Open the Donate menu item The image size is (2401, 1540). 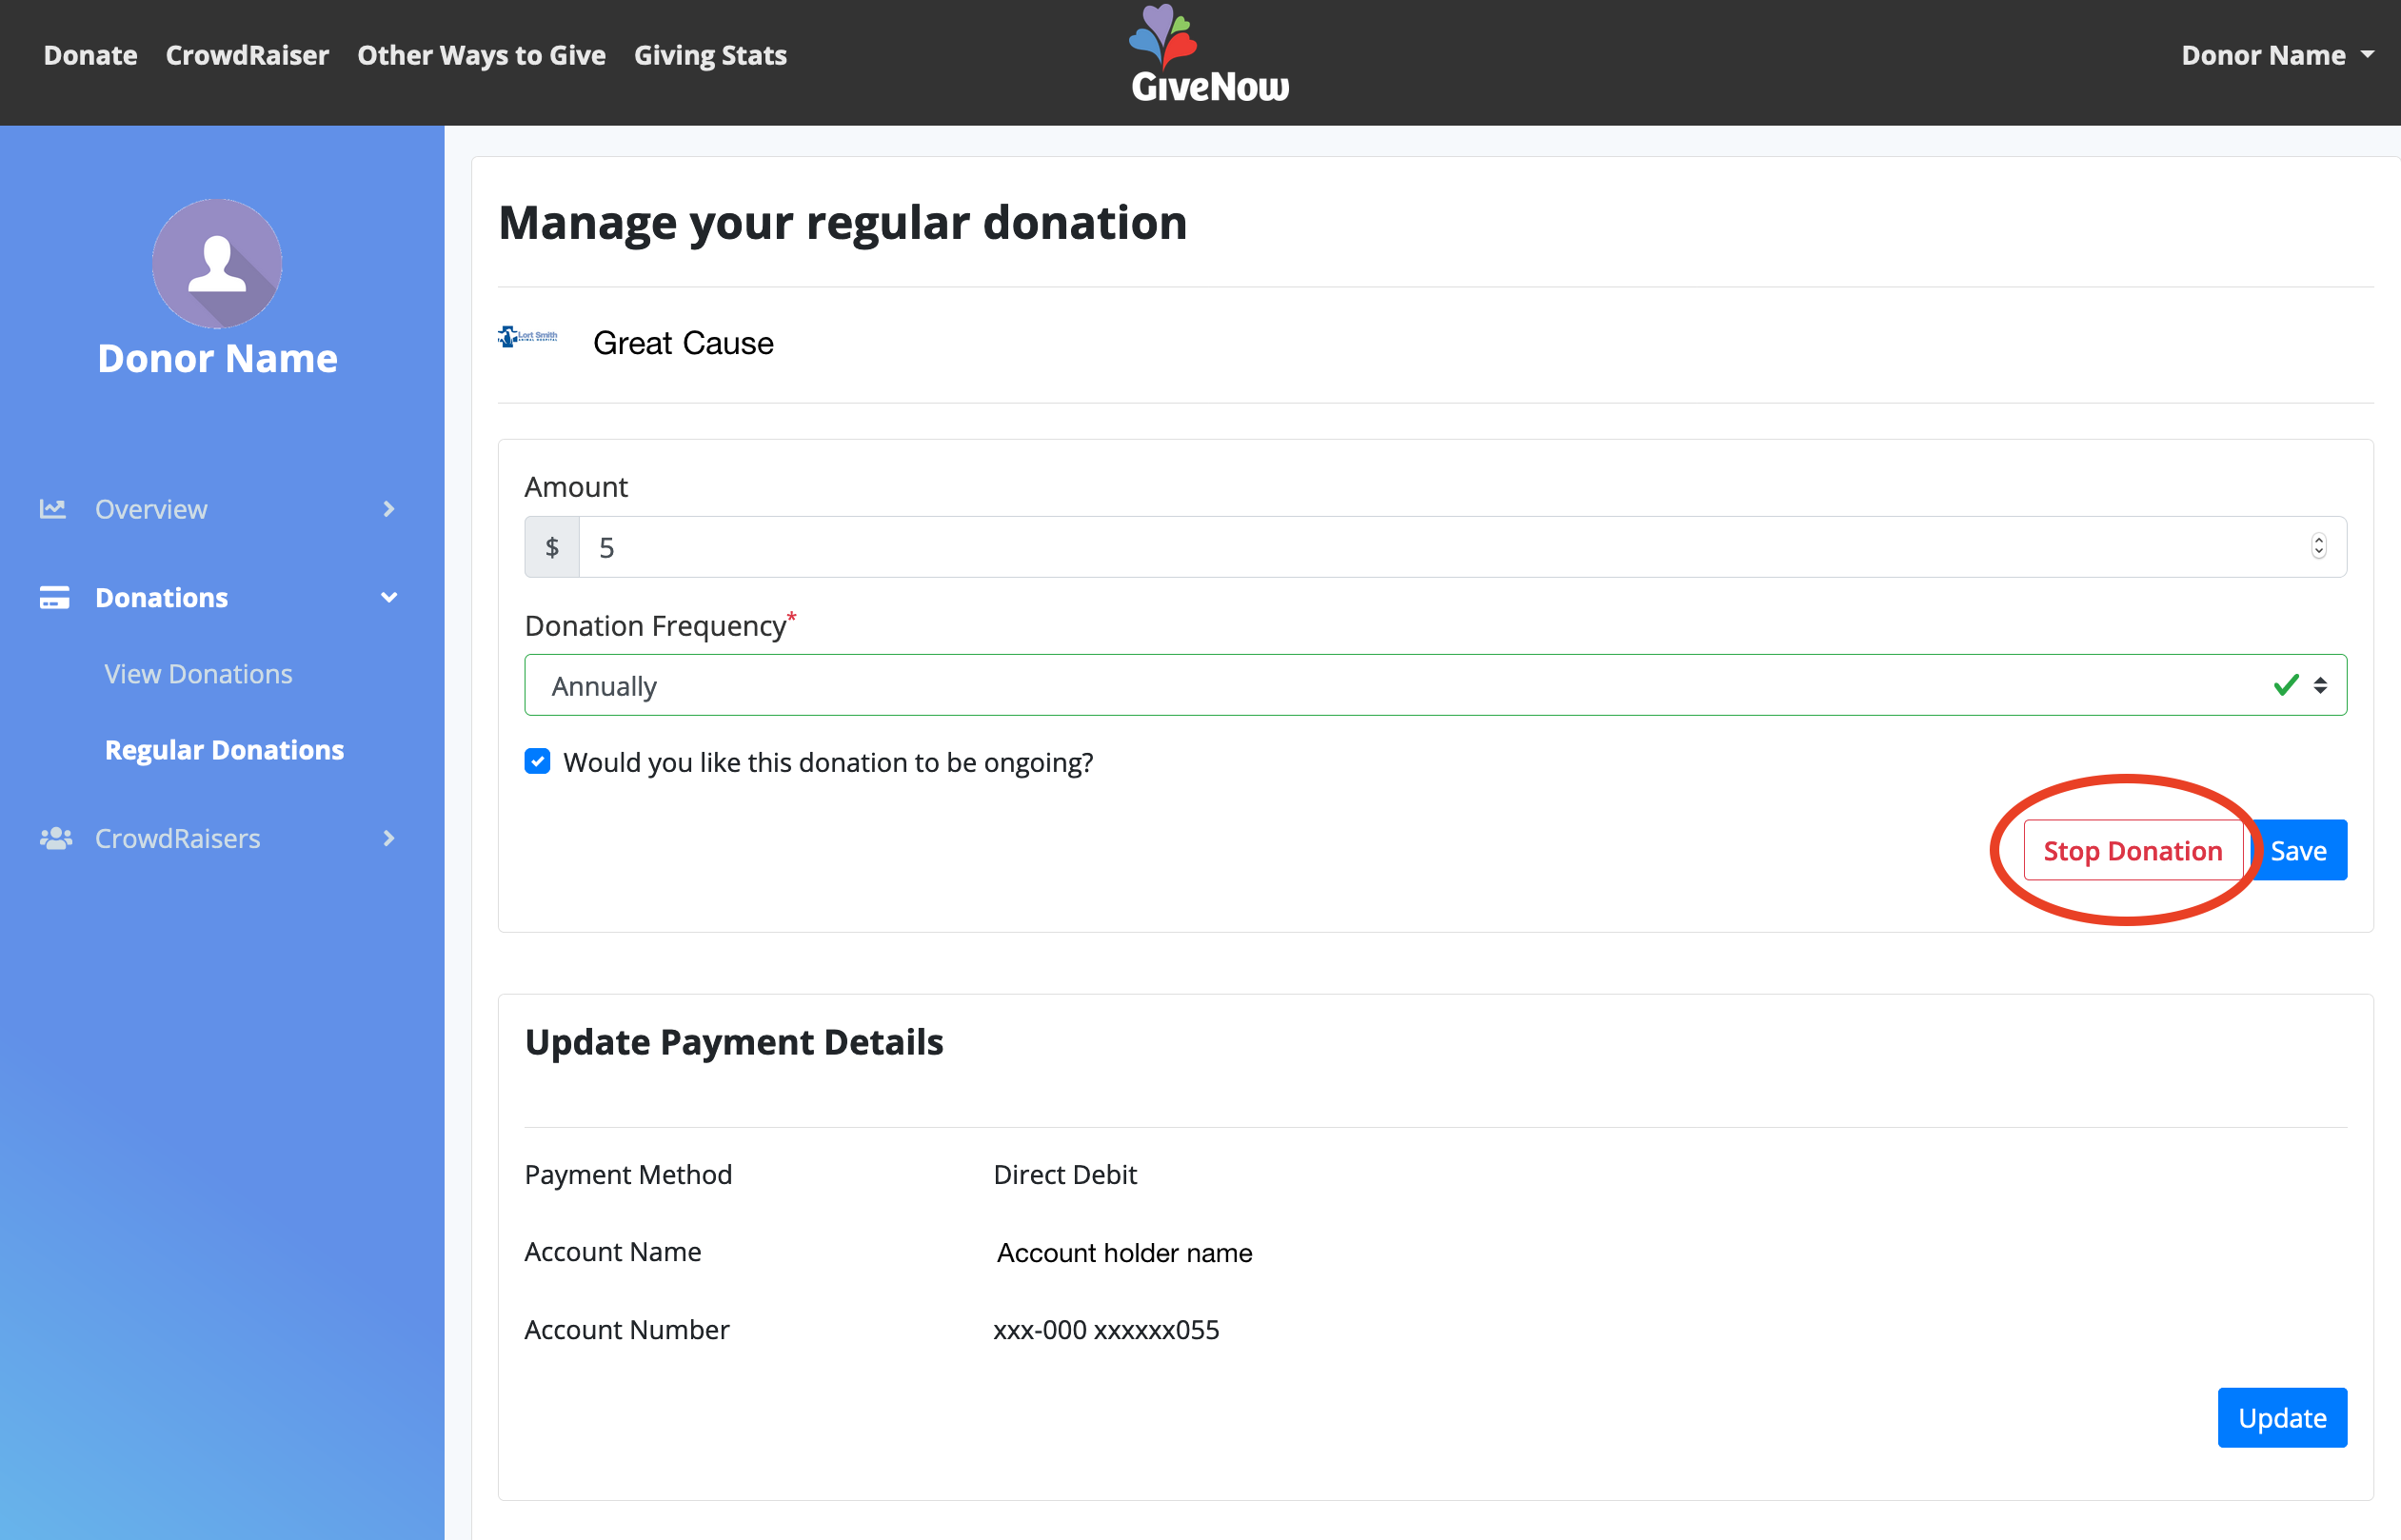click(x=90, y=55)
